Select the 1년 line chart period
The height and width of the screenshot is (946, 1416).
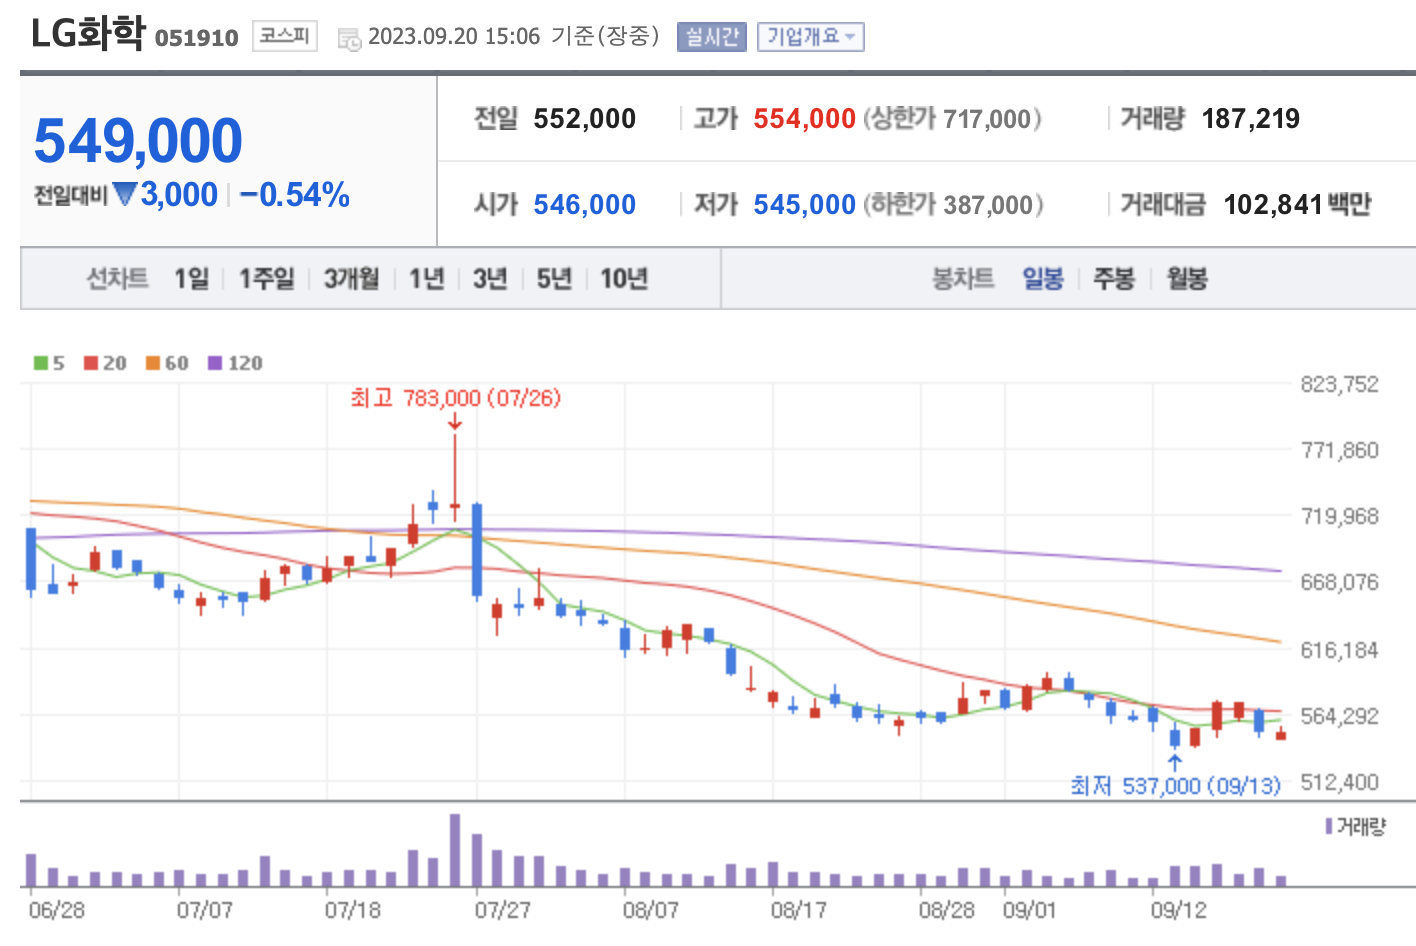point(427,278)
